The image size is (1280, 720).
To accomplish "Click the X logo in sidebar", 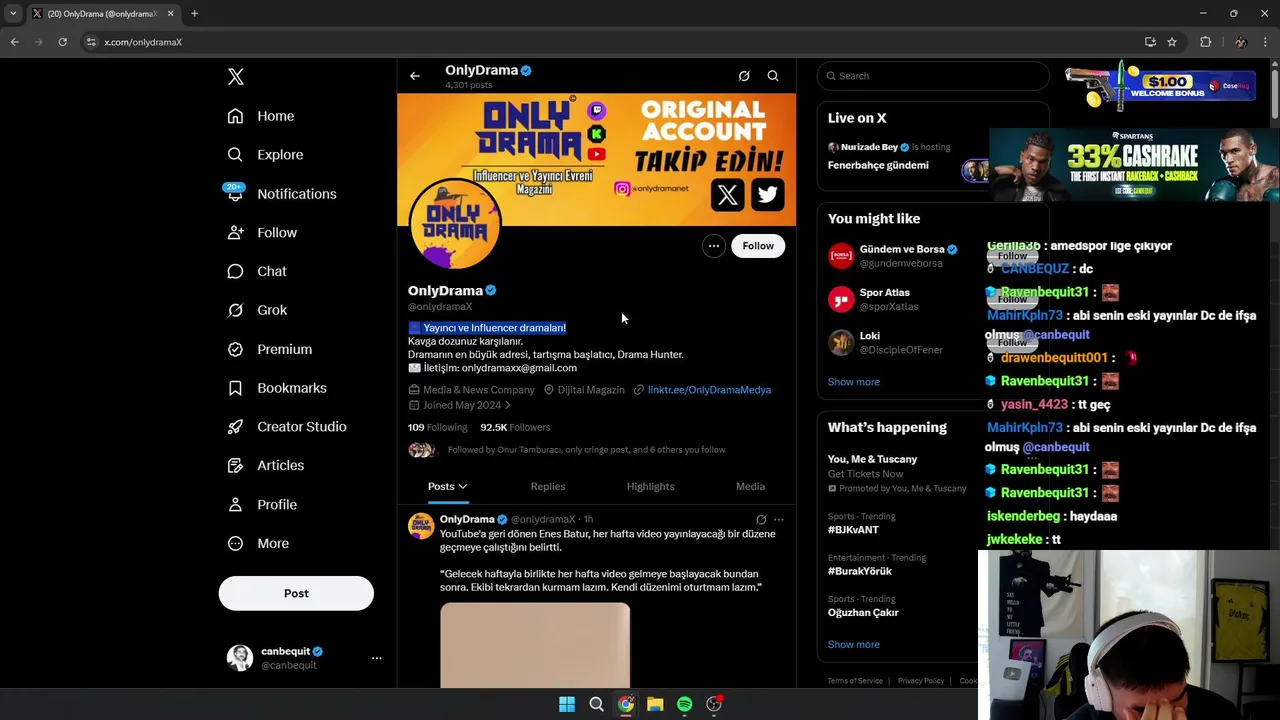I will point(236,77).
